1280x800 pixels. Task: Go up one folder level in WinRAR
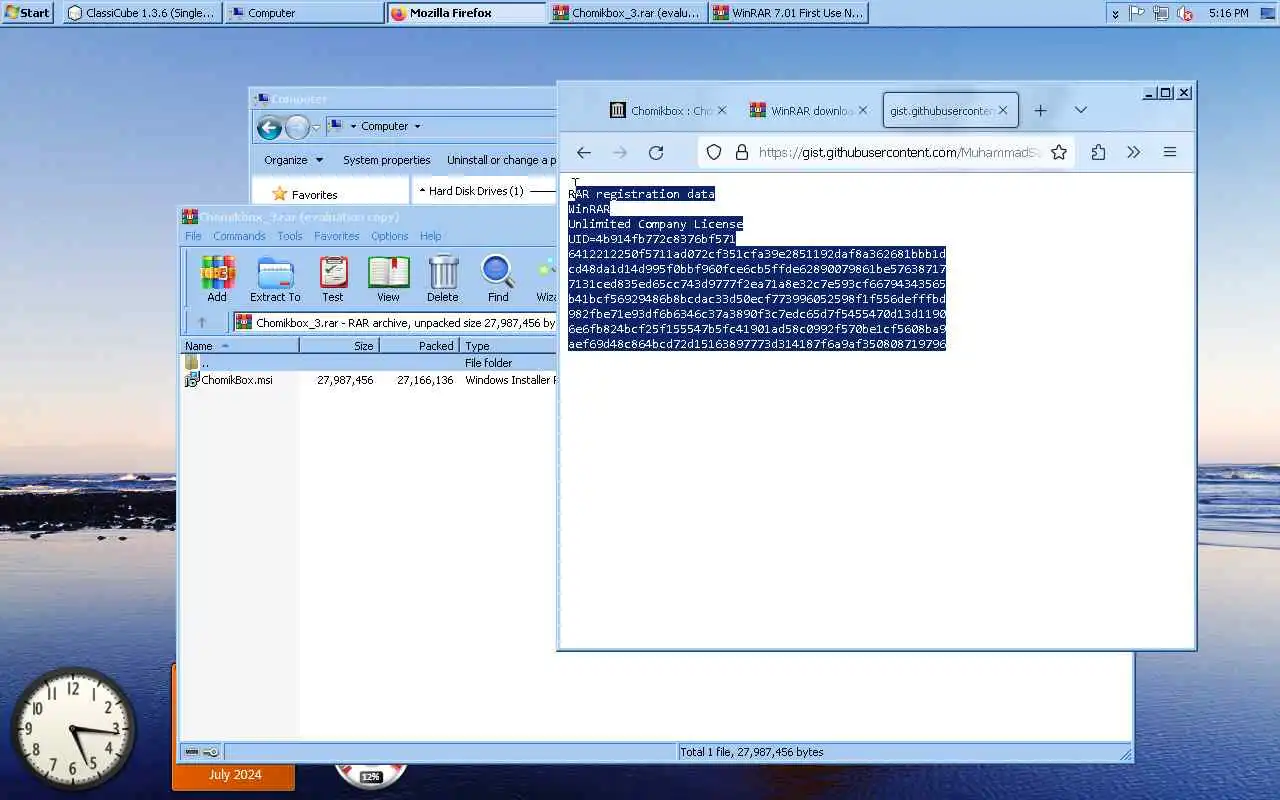201,322
